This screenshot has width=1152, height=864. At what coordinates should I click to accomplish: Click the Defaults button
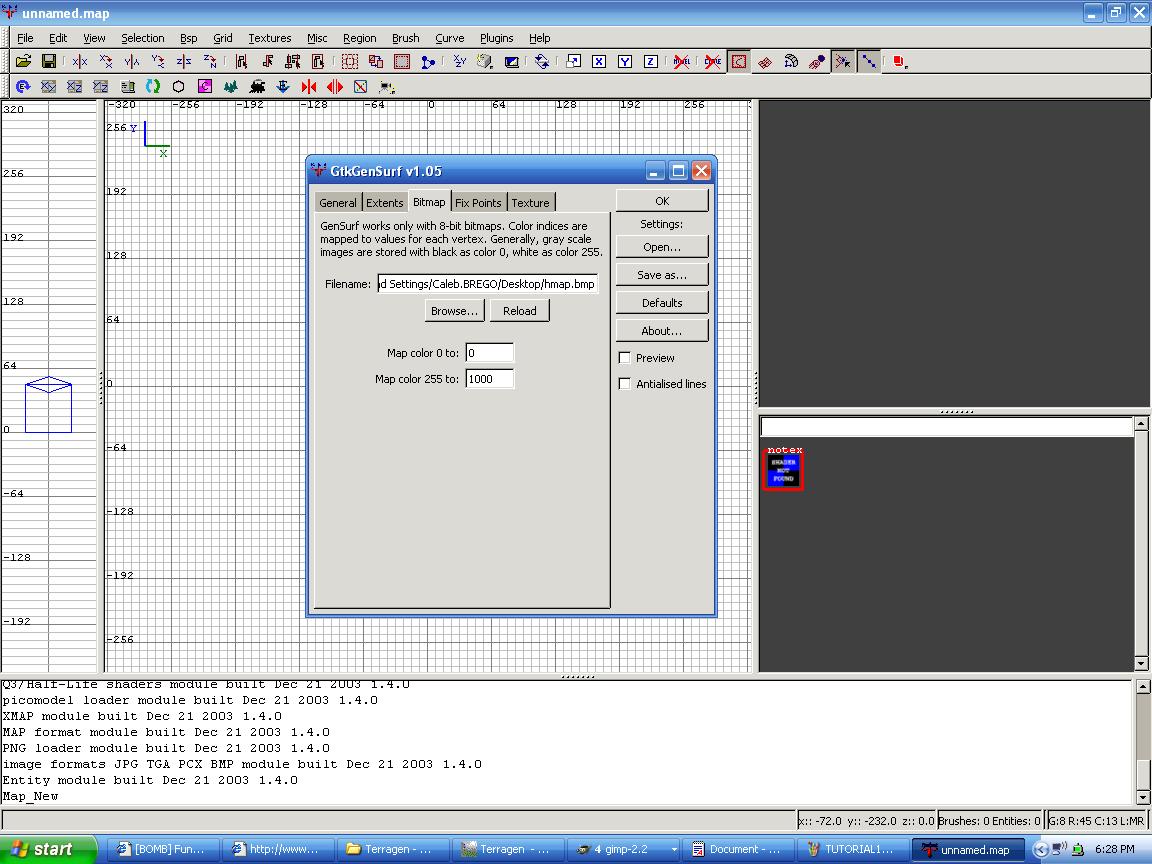[x=662, y=303]
